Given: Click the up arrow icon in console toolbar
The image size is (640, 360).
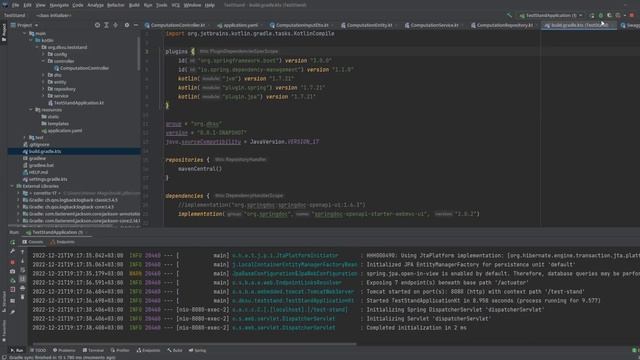Looking at the screenshot, I should (22, 252).
